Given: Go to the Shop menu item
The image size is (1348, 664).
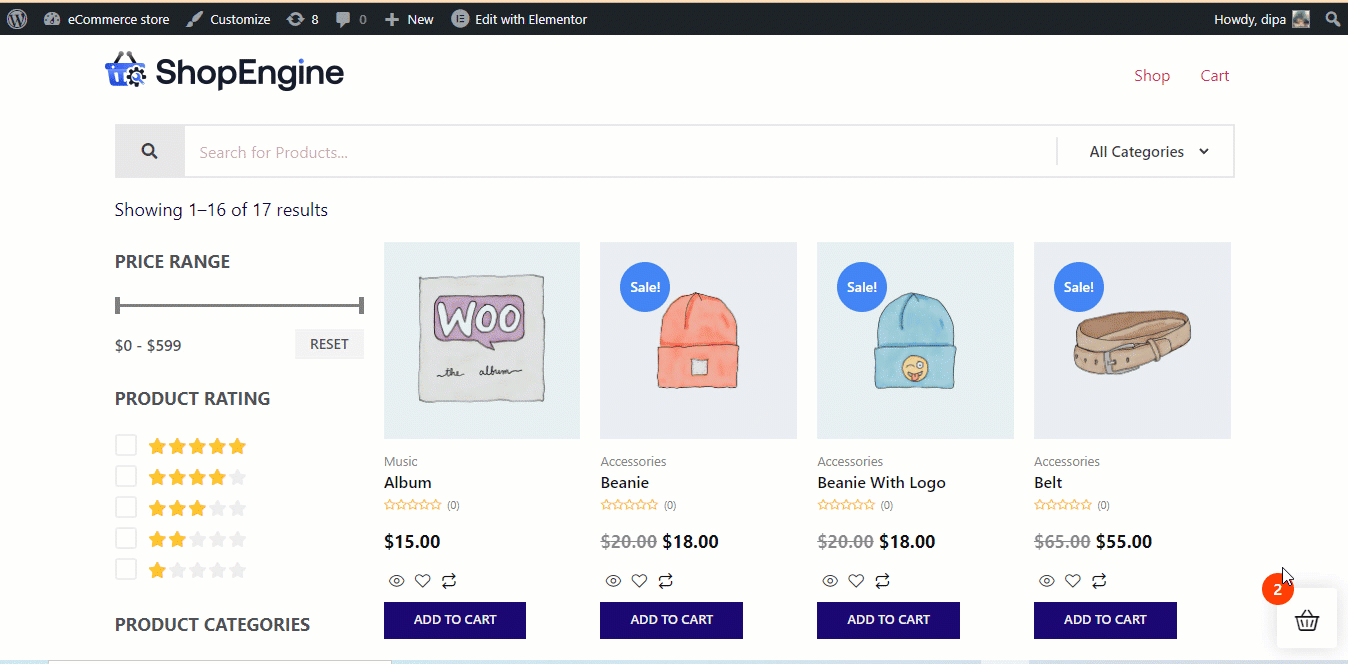Looking at the screenshot, I should coord(1152,76).
